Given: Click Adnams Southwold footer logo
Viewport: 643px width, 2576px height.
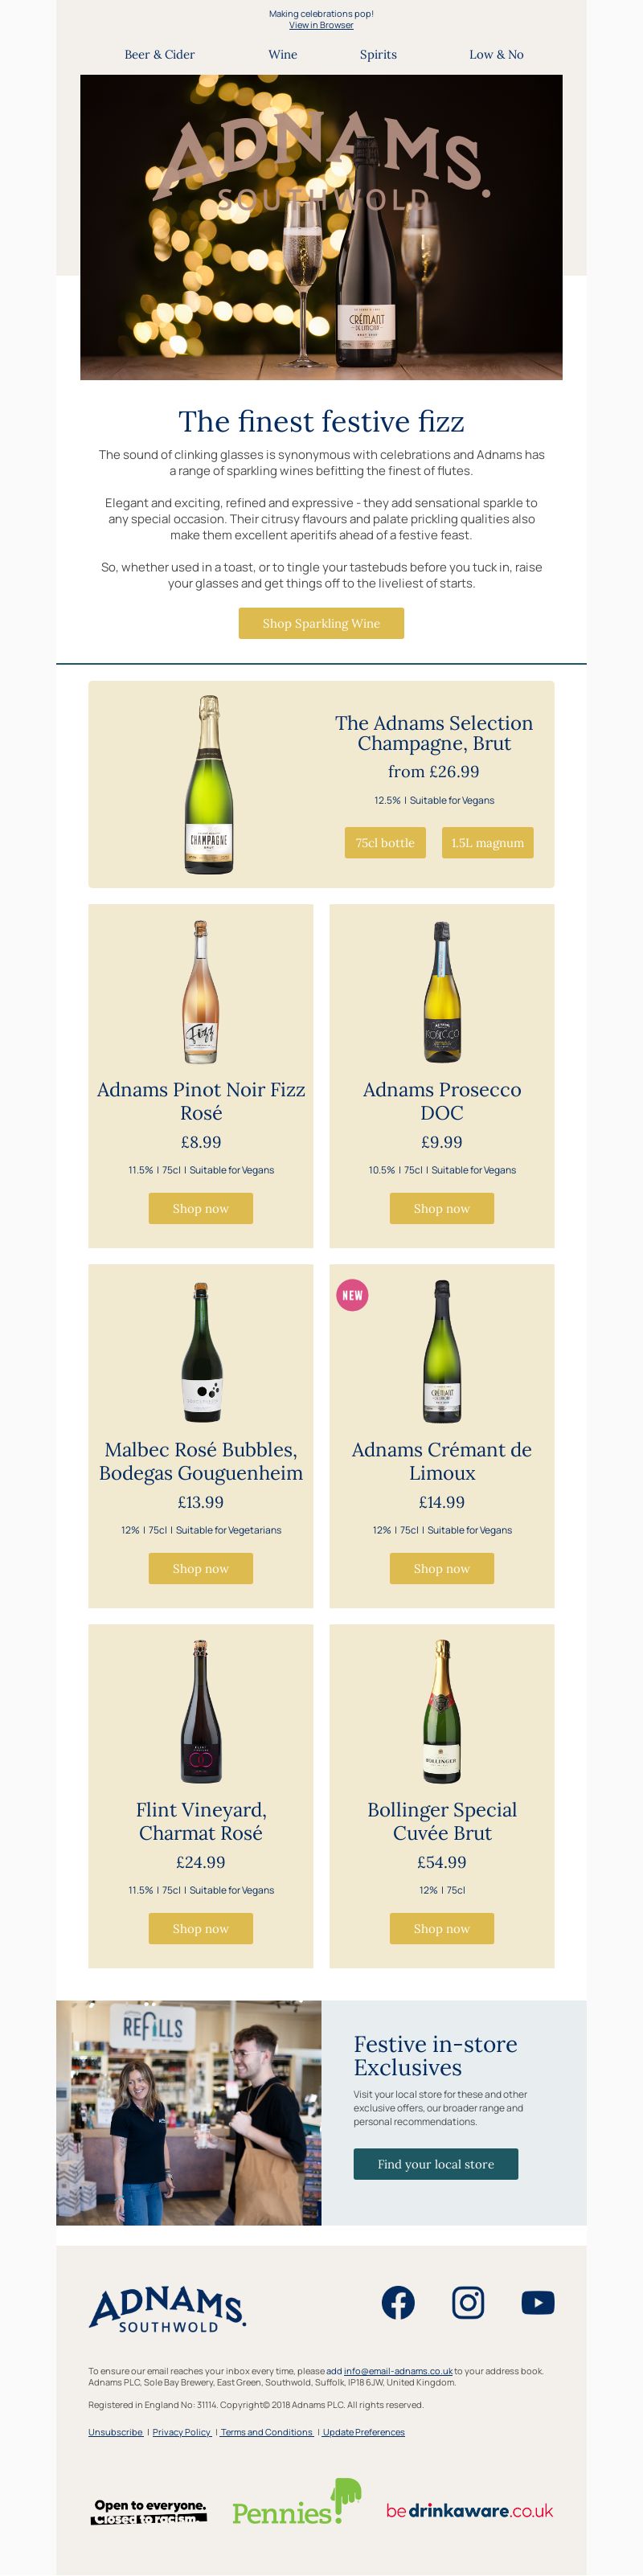Looking at the screenshot, I should 168,2309.
